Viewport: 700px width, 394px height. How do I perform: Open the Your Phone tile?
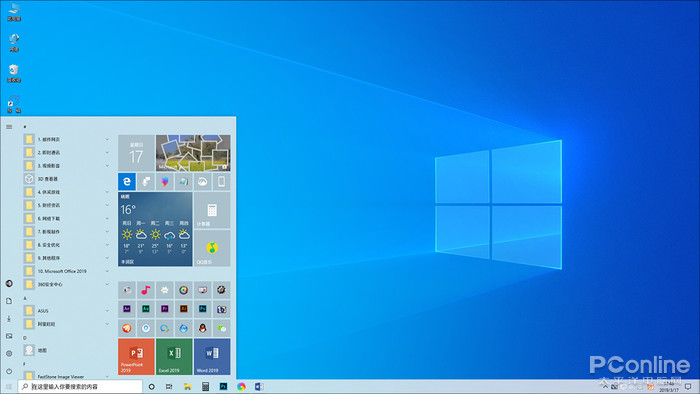[221, 182]
